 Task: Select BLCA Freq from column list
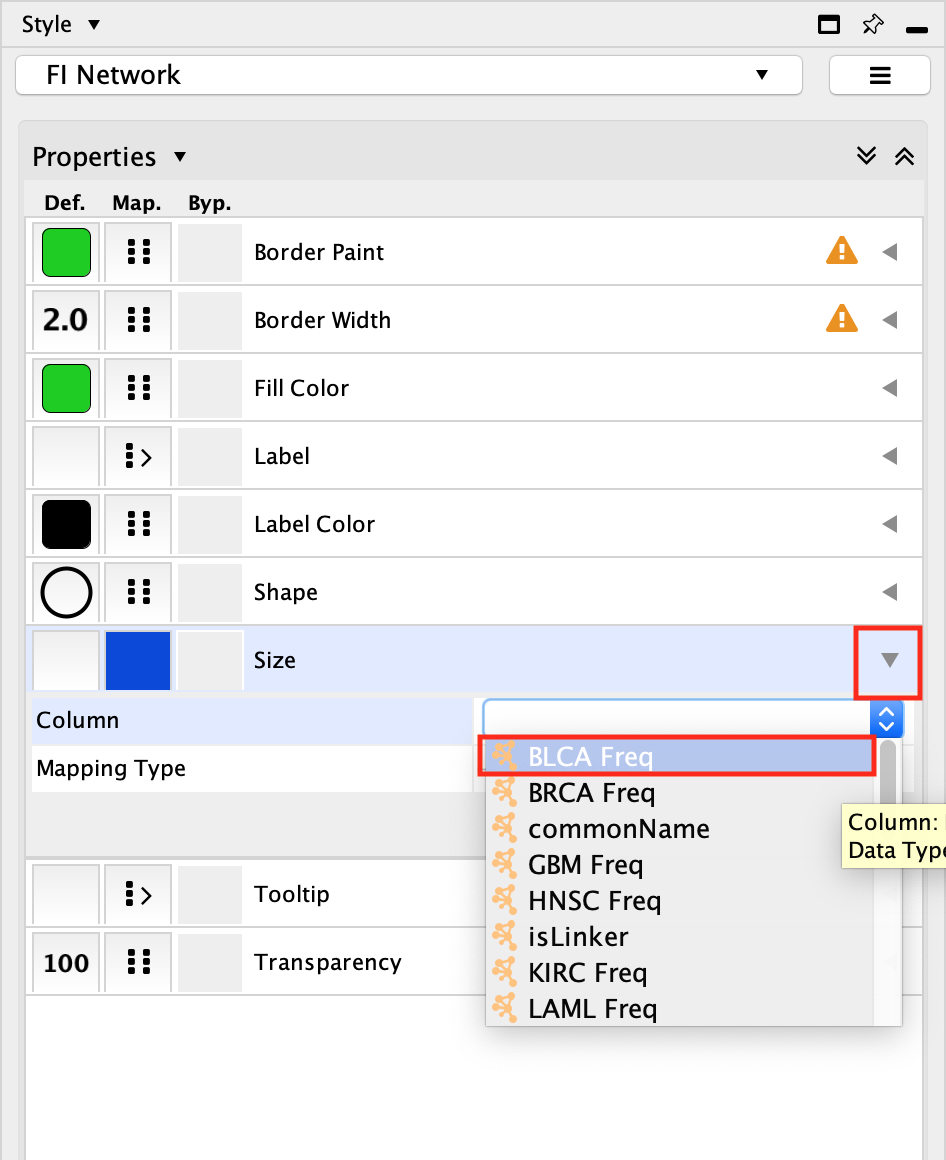pyautogui.click(x=590, y=757)
